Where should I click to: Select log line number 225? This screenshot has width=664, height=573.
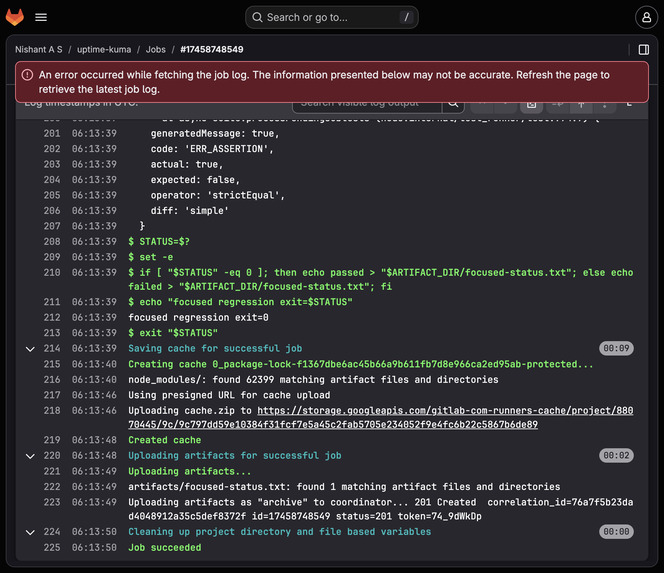pyautogui.click(x=52, y=548)
